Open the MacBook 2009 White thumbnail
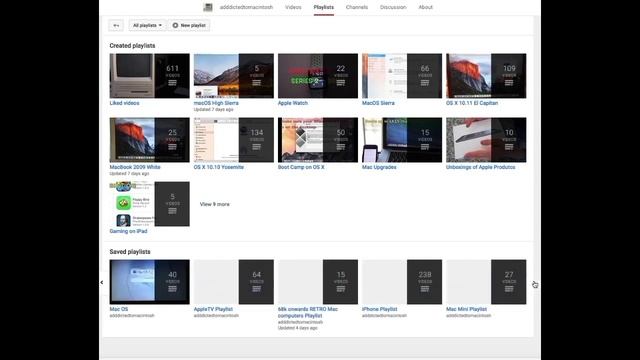This screenshot has width=640, height=360. pyautogui.click(x=149, y=140)
